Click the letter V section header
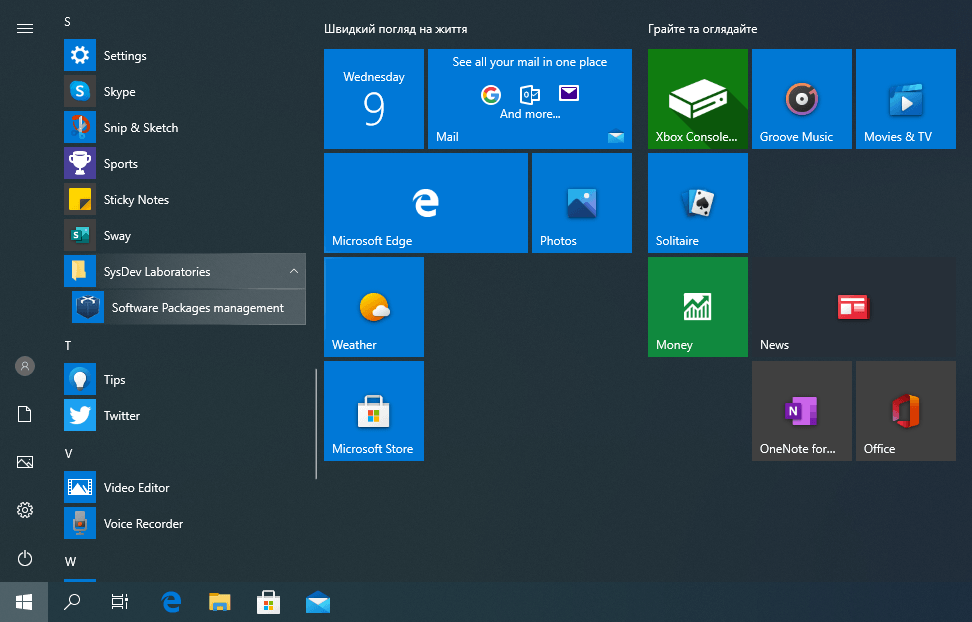Screen dimensions: 972x622 pyautogui.click(x=68, y=453)
